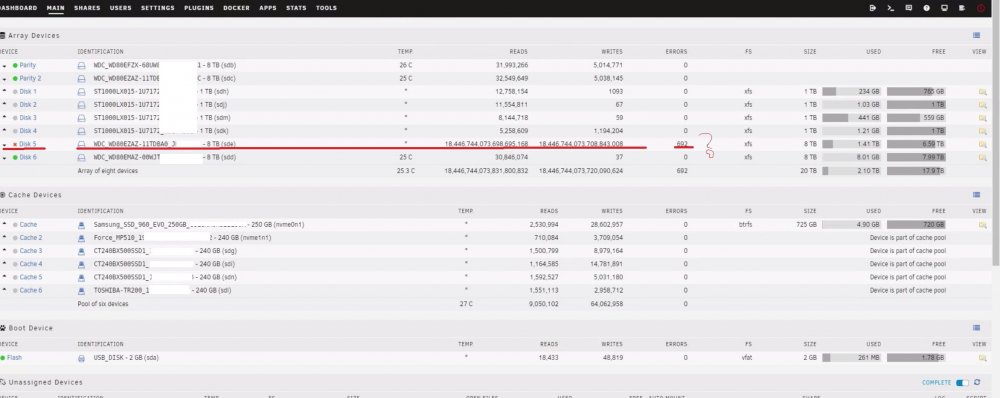Click Disk 3 used space bar showing 441 GB
Screen dimensions: 1000x398
click(x=851, y=118)
